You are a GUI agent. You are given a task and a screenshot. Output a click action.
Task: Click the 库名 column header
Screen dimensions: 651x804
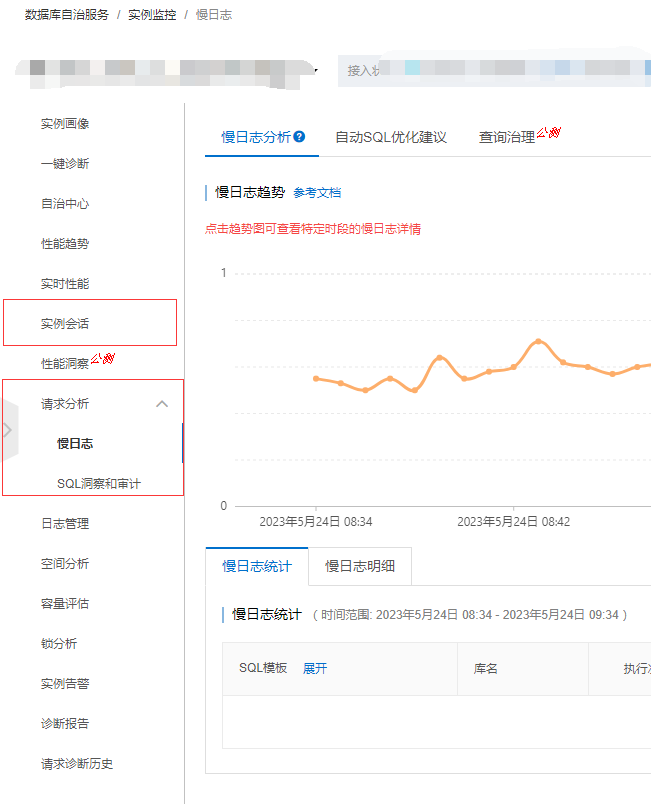pos(486,668)
